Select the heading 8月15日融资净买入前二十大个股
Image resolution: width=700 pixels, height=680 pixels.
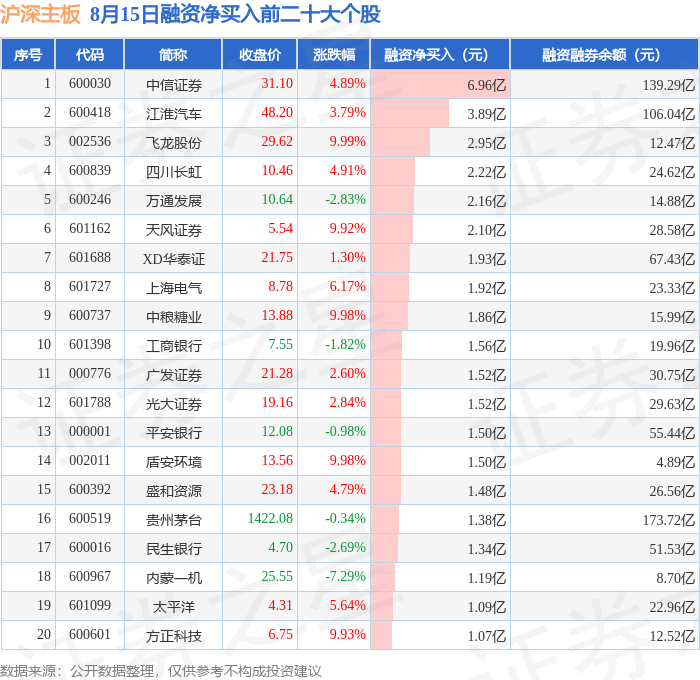(x=235, y=14)
